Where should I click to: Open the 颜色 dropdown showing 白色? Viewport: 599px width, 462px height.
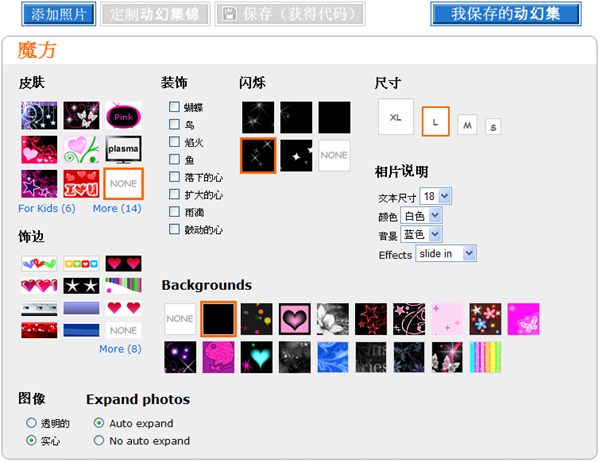click(x=421, y=216)
